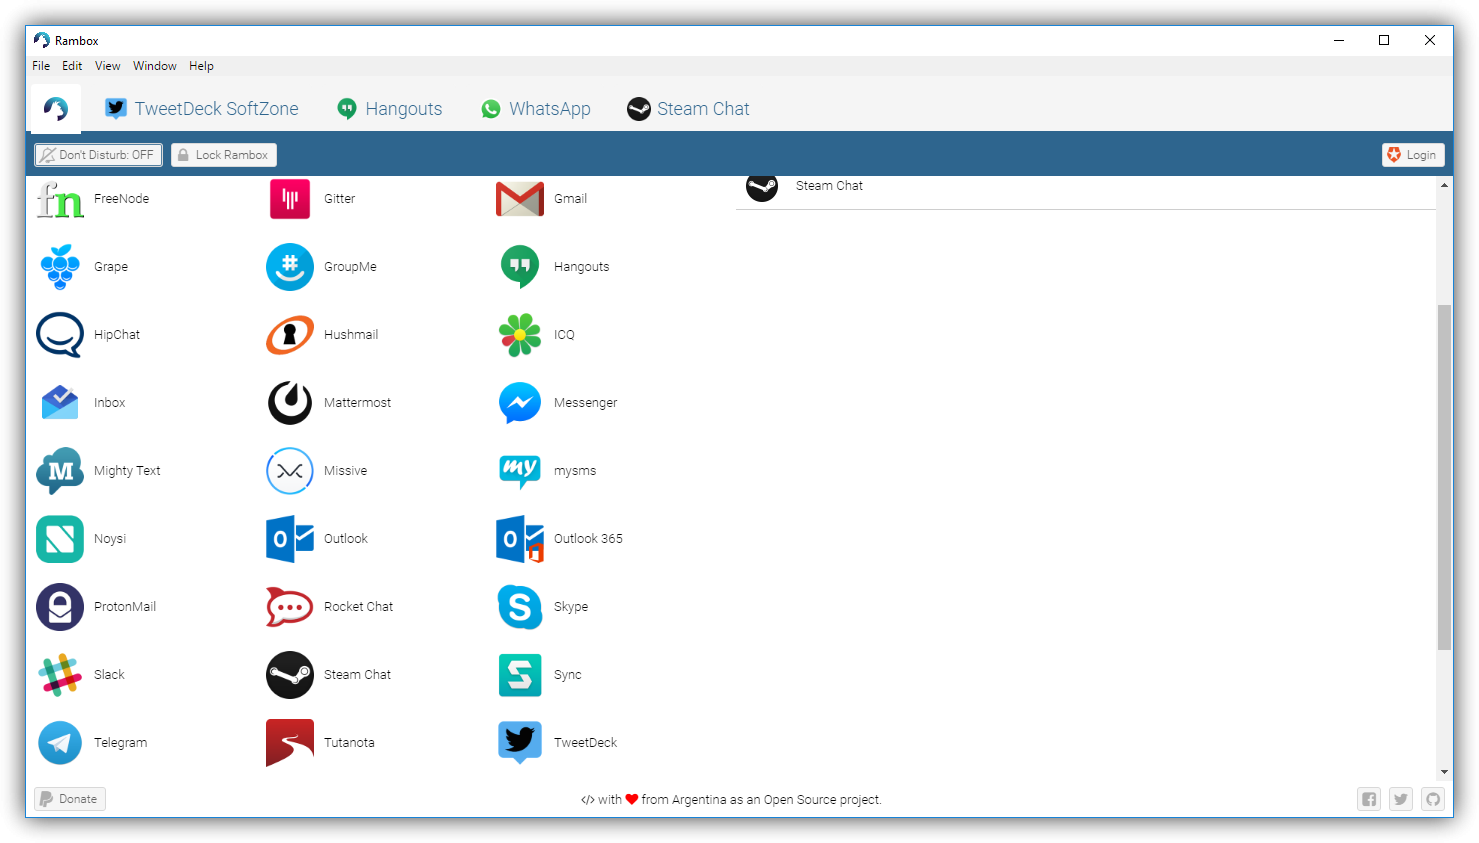Open Rambox Facebook page icon
Screen dimensions: 1479x843
coord(1369,799)
